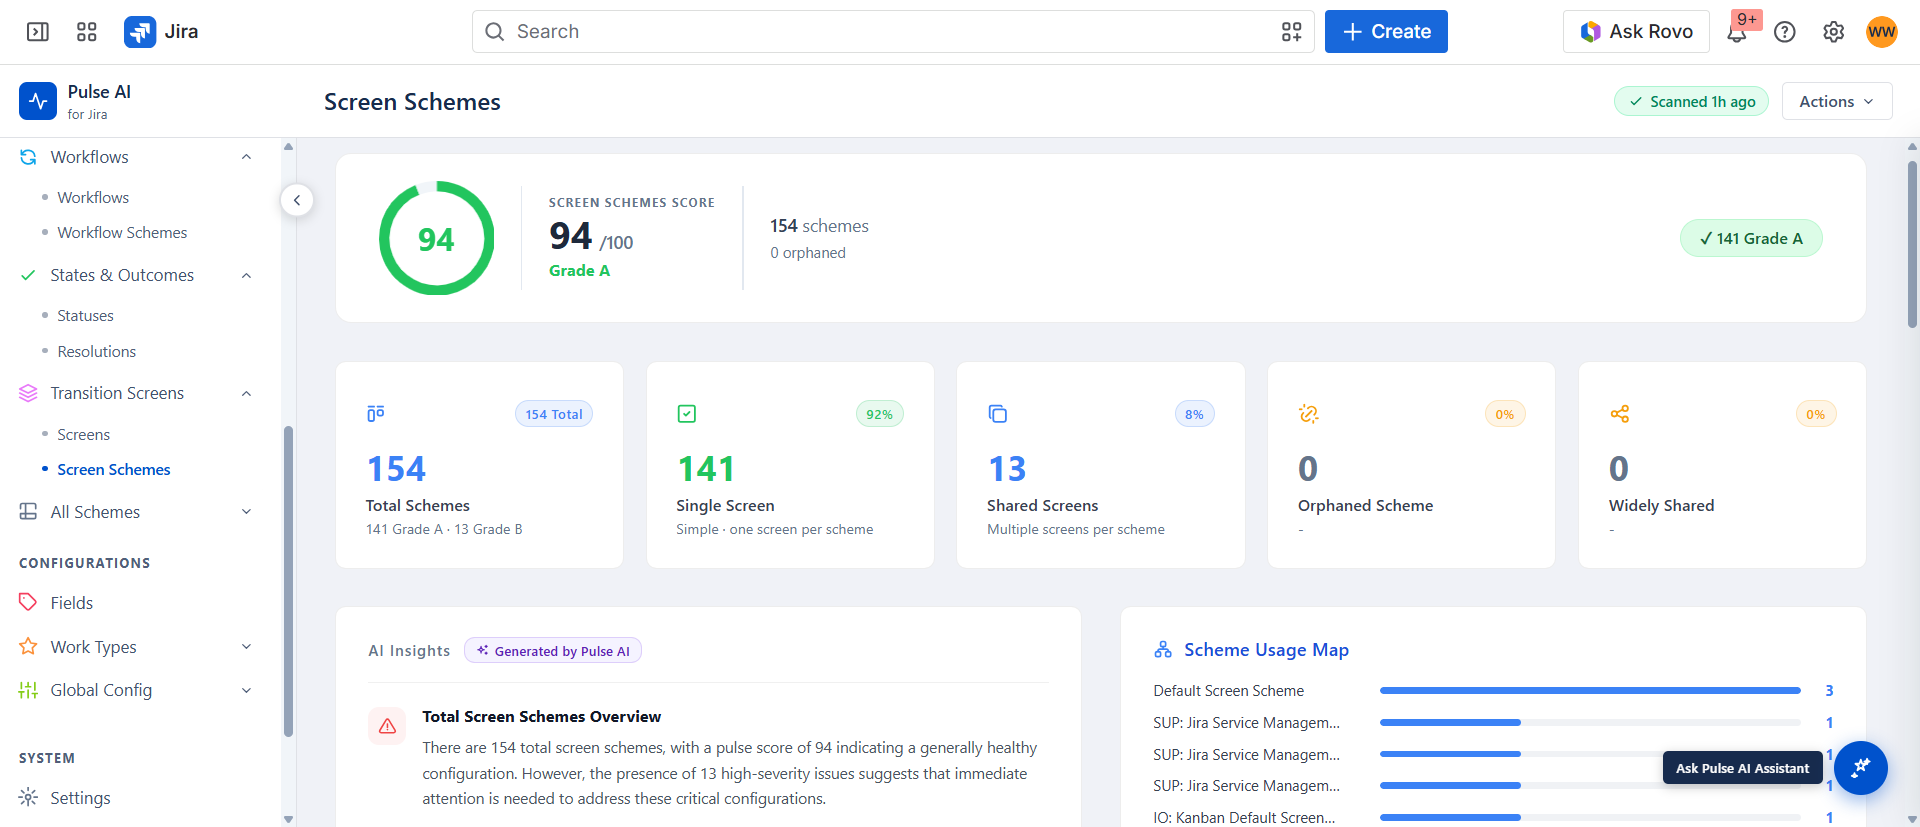Image resolution: width=1920 pixels, height=827 pixels.
Task: Click the 141 Grade A badge
Action: [1751, 238]
